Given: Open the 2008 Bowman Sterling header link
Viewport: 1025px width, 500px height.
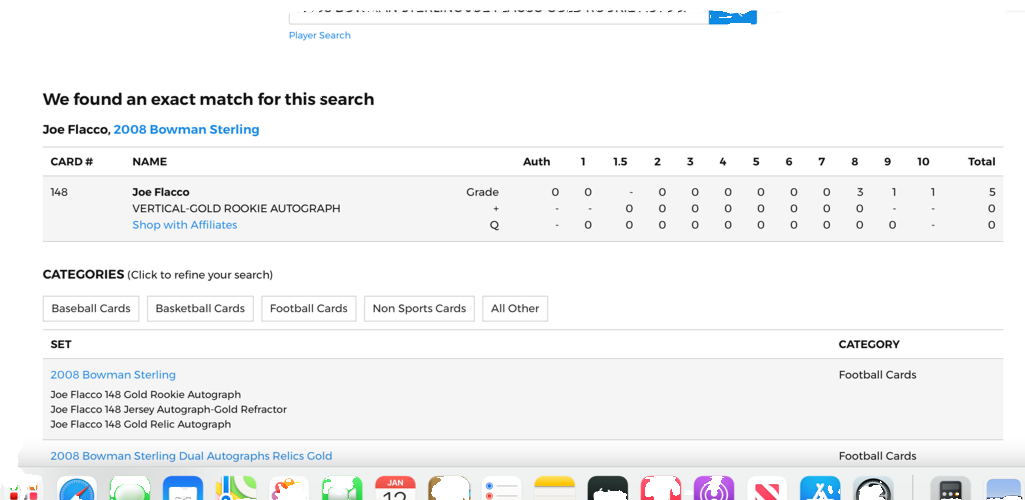Looking at the screenshot, I should (186, 129).
